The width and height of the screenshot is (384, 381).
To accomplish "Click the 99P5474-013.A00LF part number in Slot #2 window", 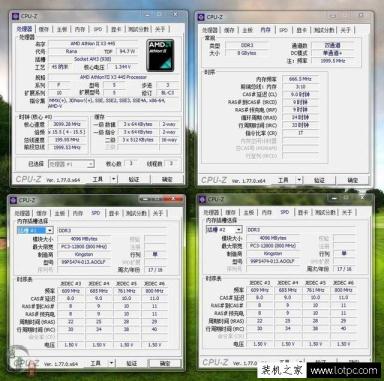I will click(x=273, y=261).
